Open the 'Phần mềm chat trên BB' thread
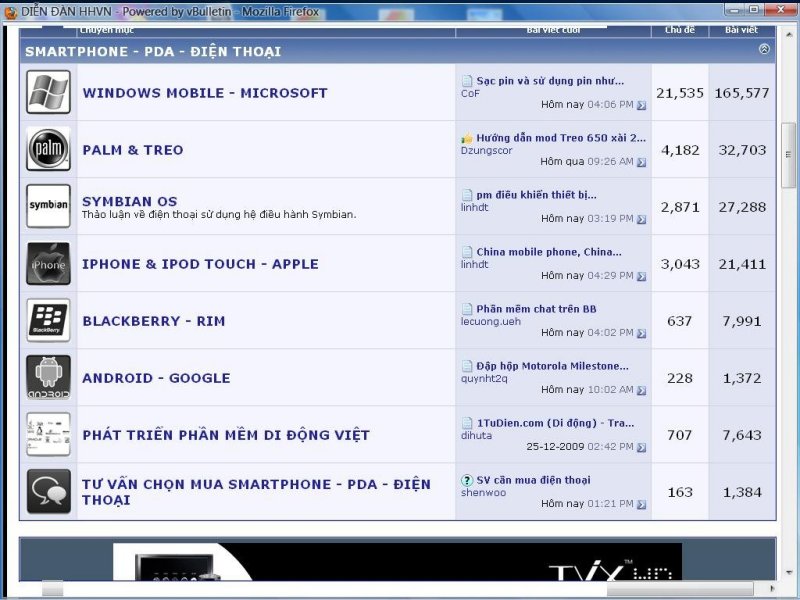800x600 pixels. point(536,309)
